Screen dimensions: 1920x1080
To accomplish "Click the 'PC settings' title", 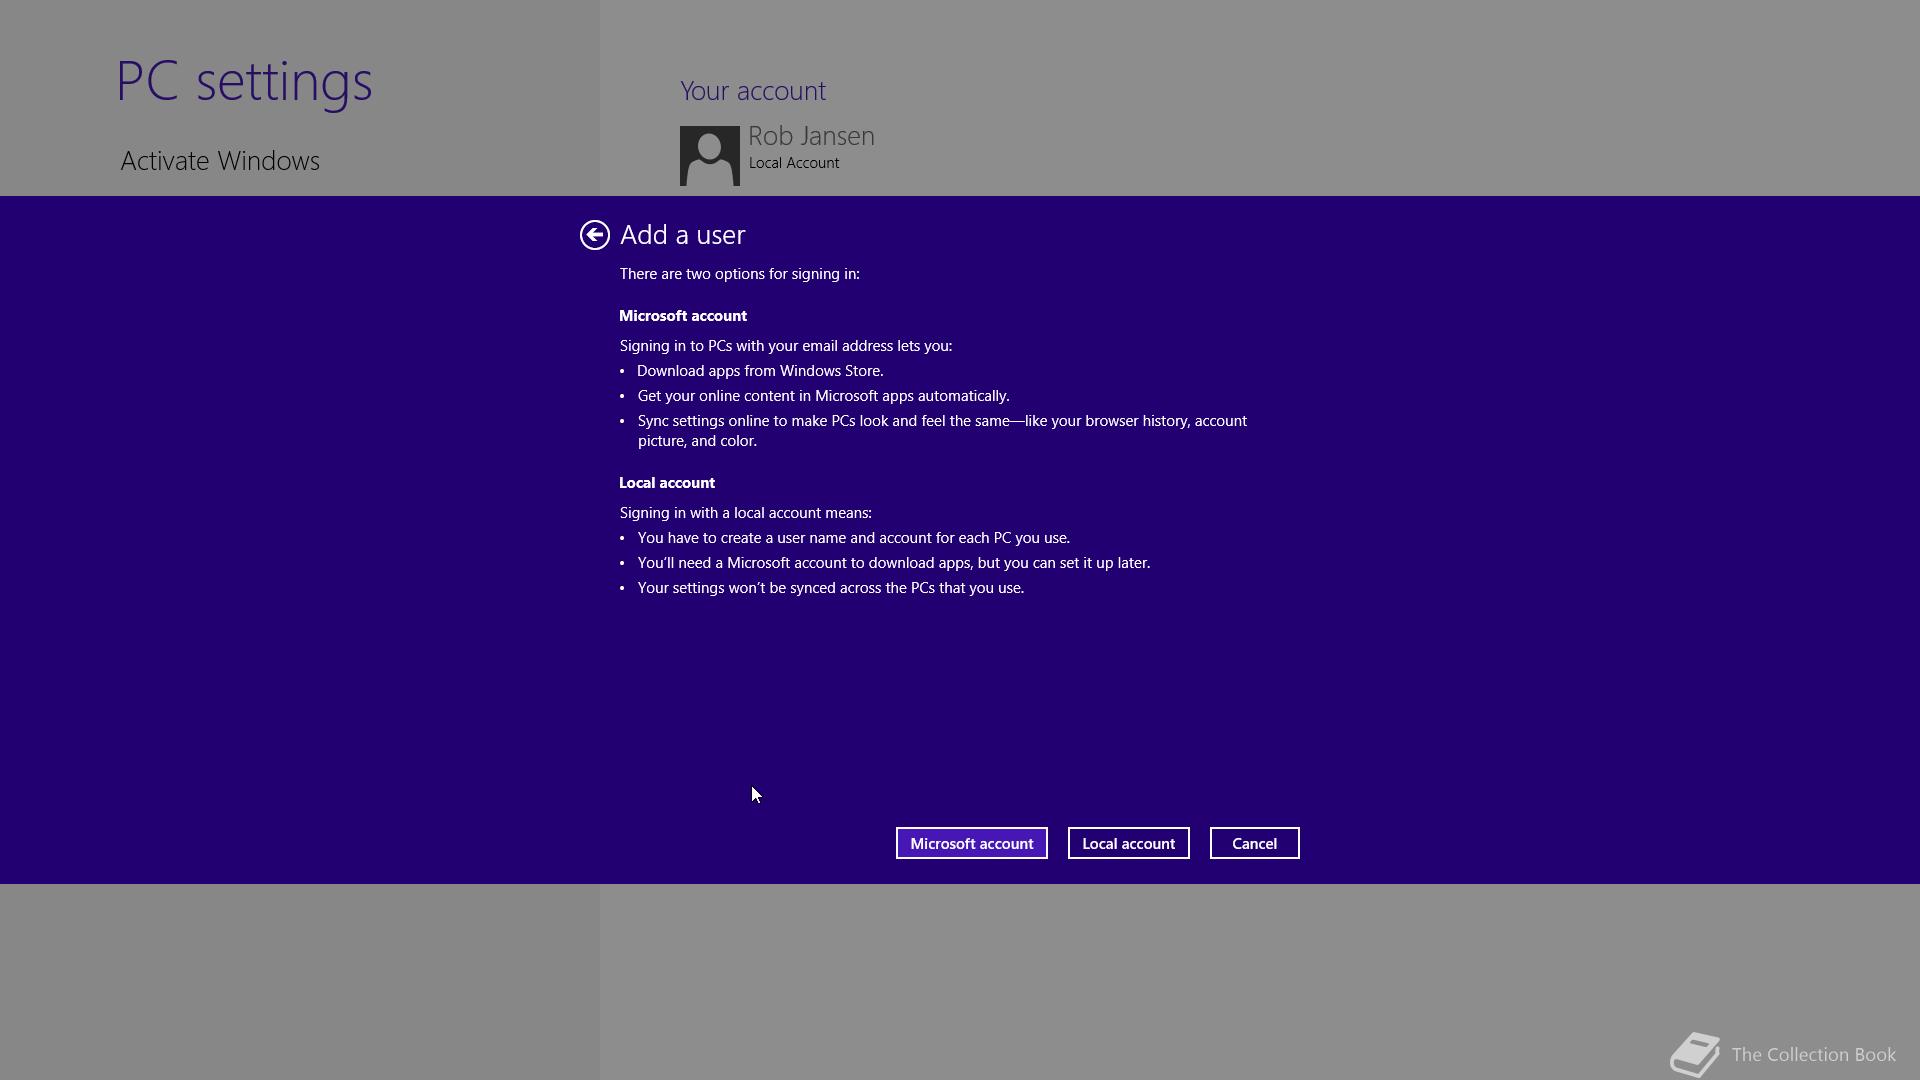I will 244,81.
